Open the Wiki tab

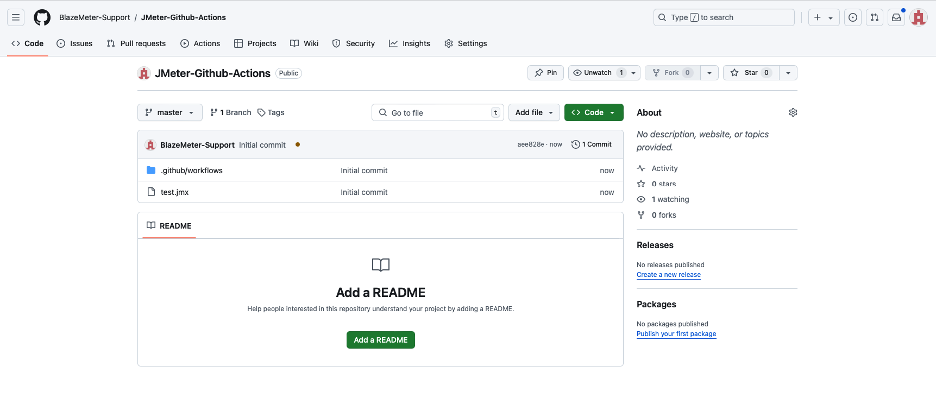304,44
